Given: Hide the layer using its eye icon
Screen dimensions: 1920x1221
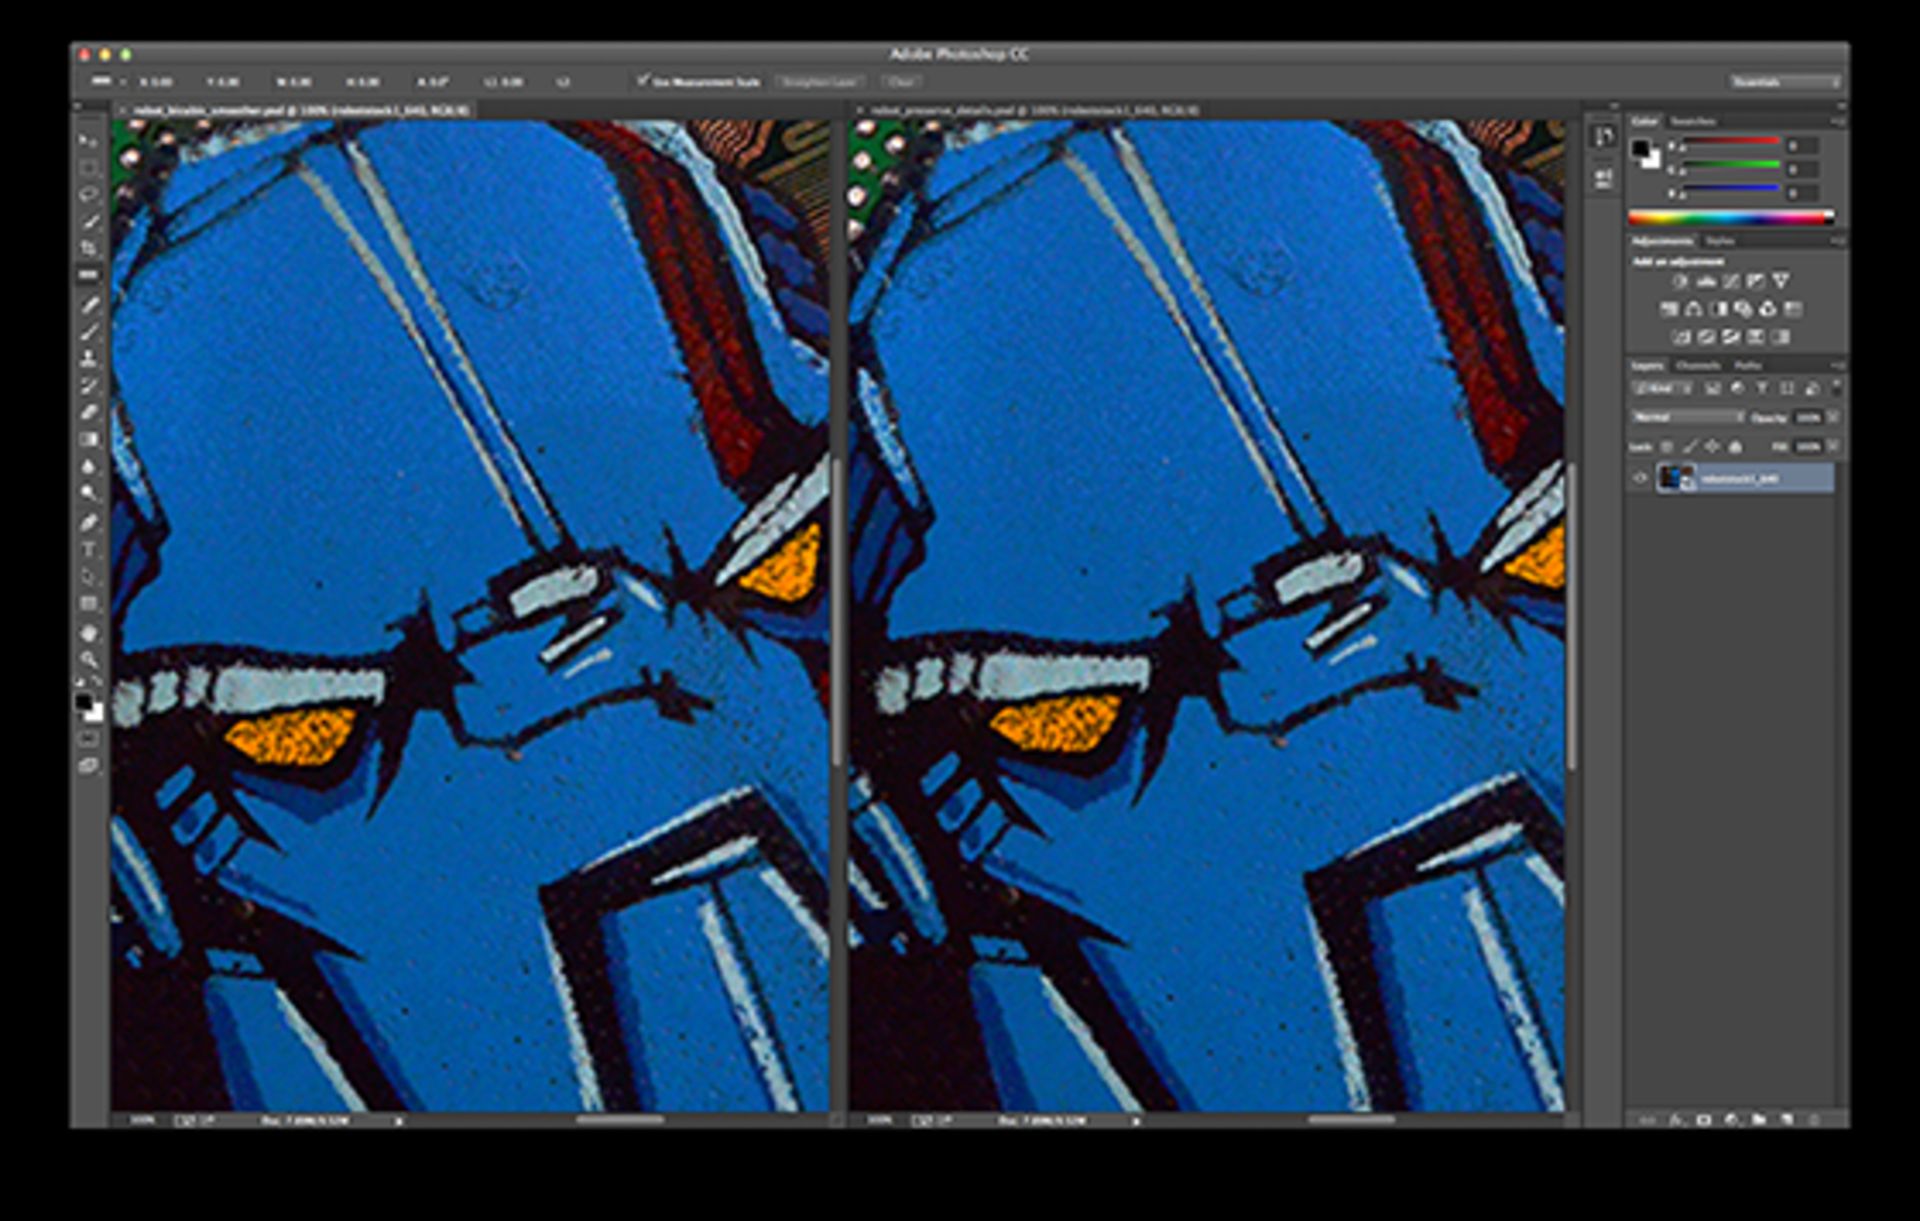Looking at the screenshot, I should click(x=1640, y=478).
